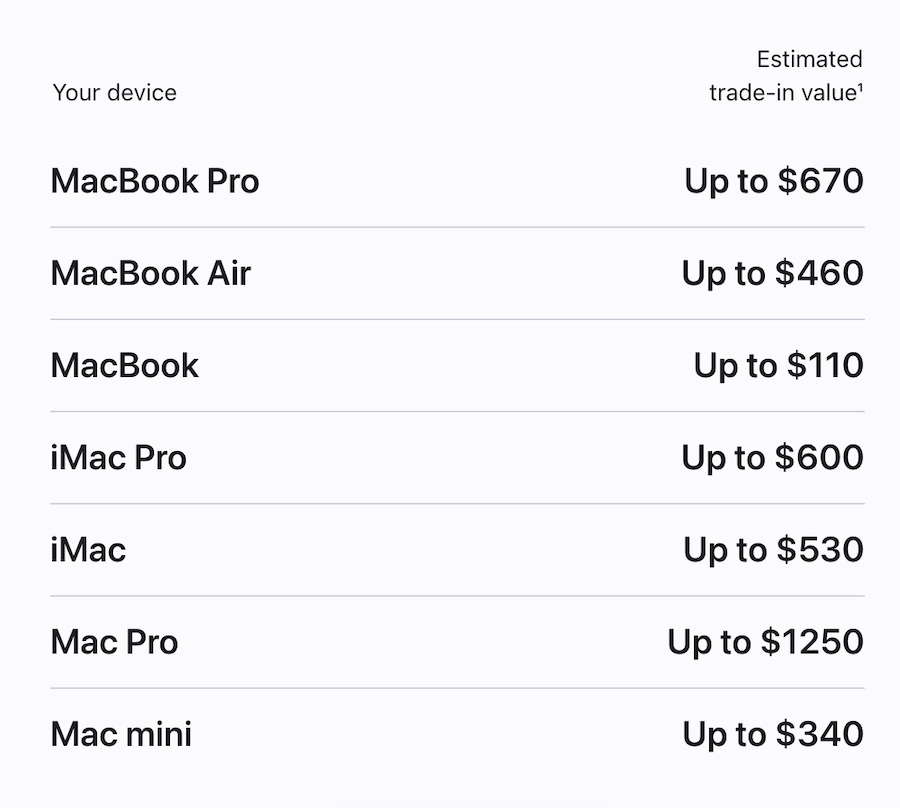Viewport: 900px width, 808px height.
Task: Click the Up to $110 amount
Action: pyautogui.click(x=778, y=365)
